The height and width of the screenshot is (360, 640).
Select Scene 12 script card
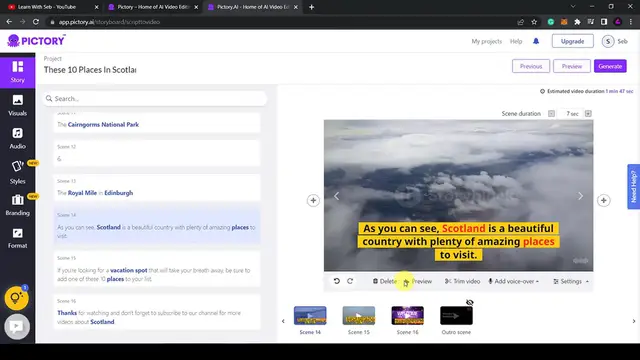point(157,153)
